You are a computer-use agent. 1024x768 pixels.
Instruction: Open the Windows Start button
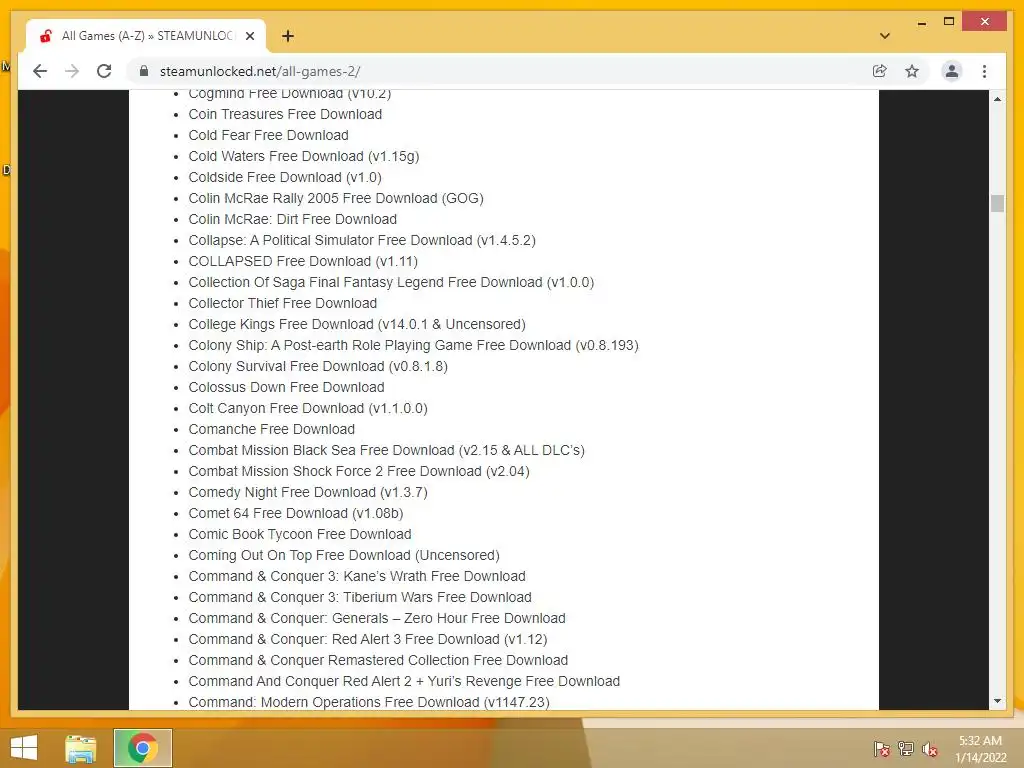pyautogui.click(x=24, y=748)
